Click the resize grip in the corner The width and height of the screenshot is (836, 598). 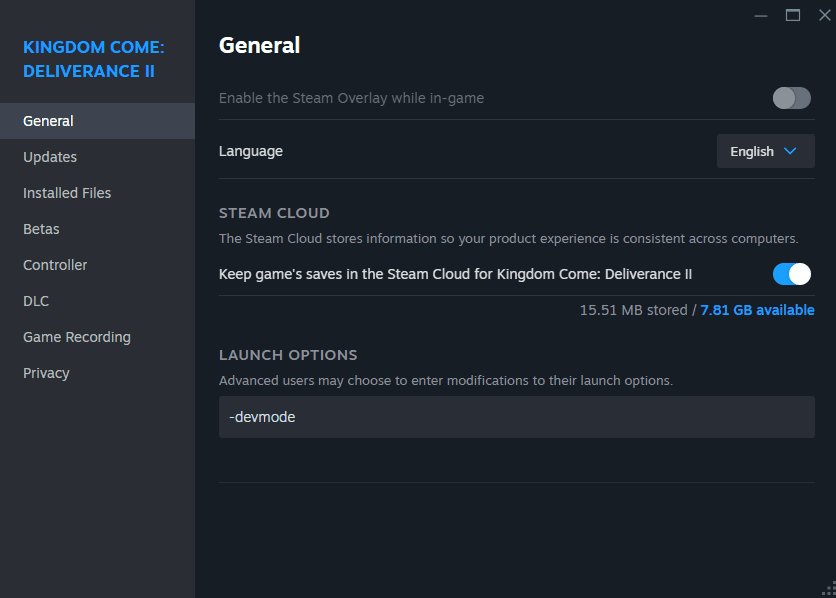[x=827, y=589]
